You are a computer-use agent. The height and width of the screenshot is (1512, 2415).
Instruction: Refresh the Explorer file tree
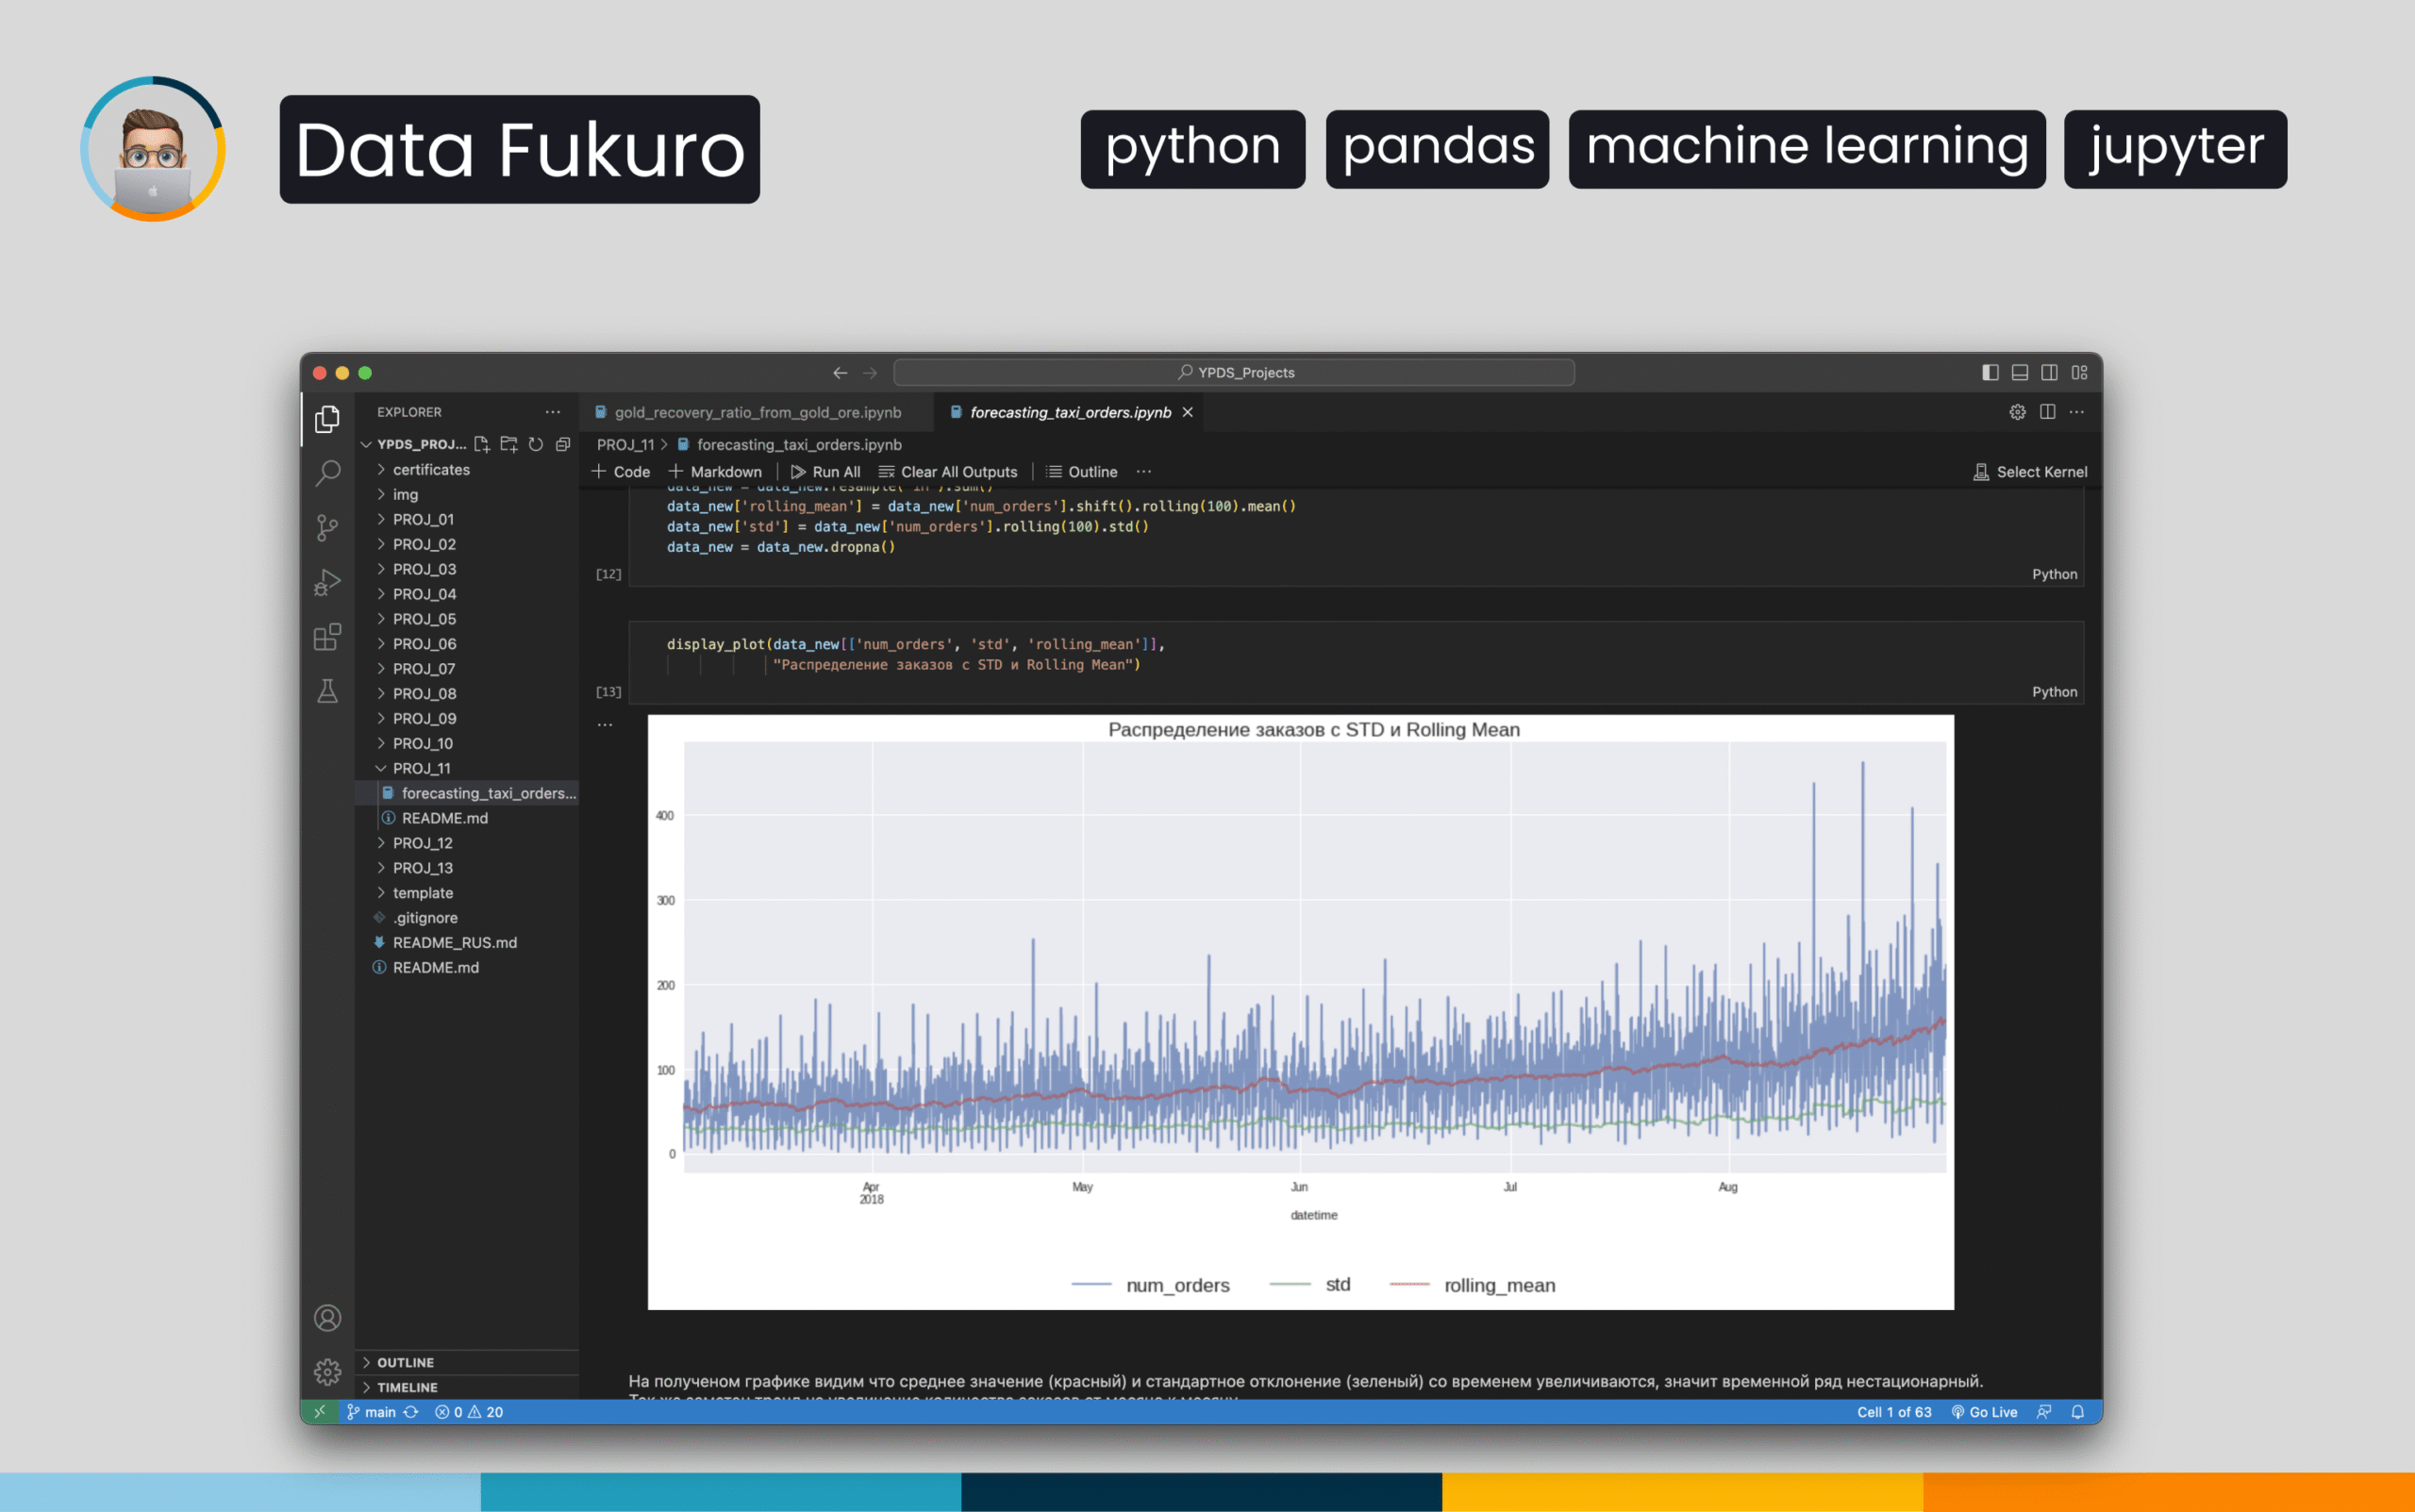536,444
